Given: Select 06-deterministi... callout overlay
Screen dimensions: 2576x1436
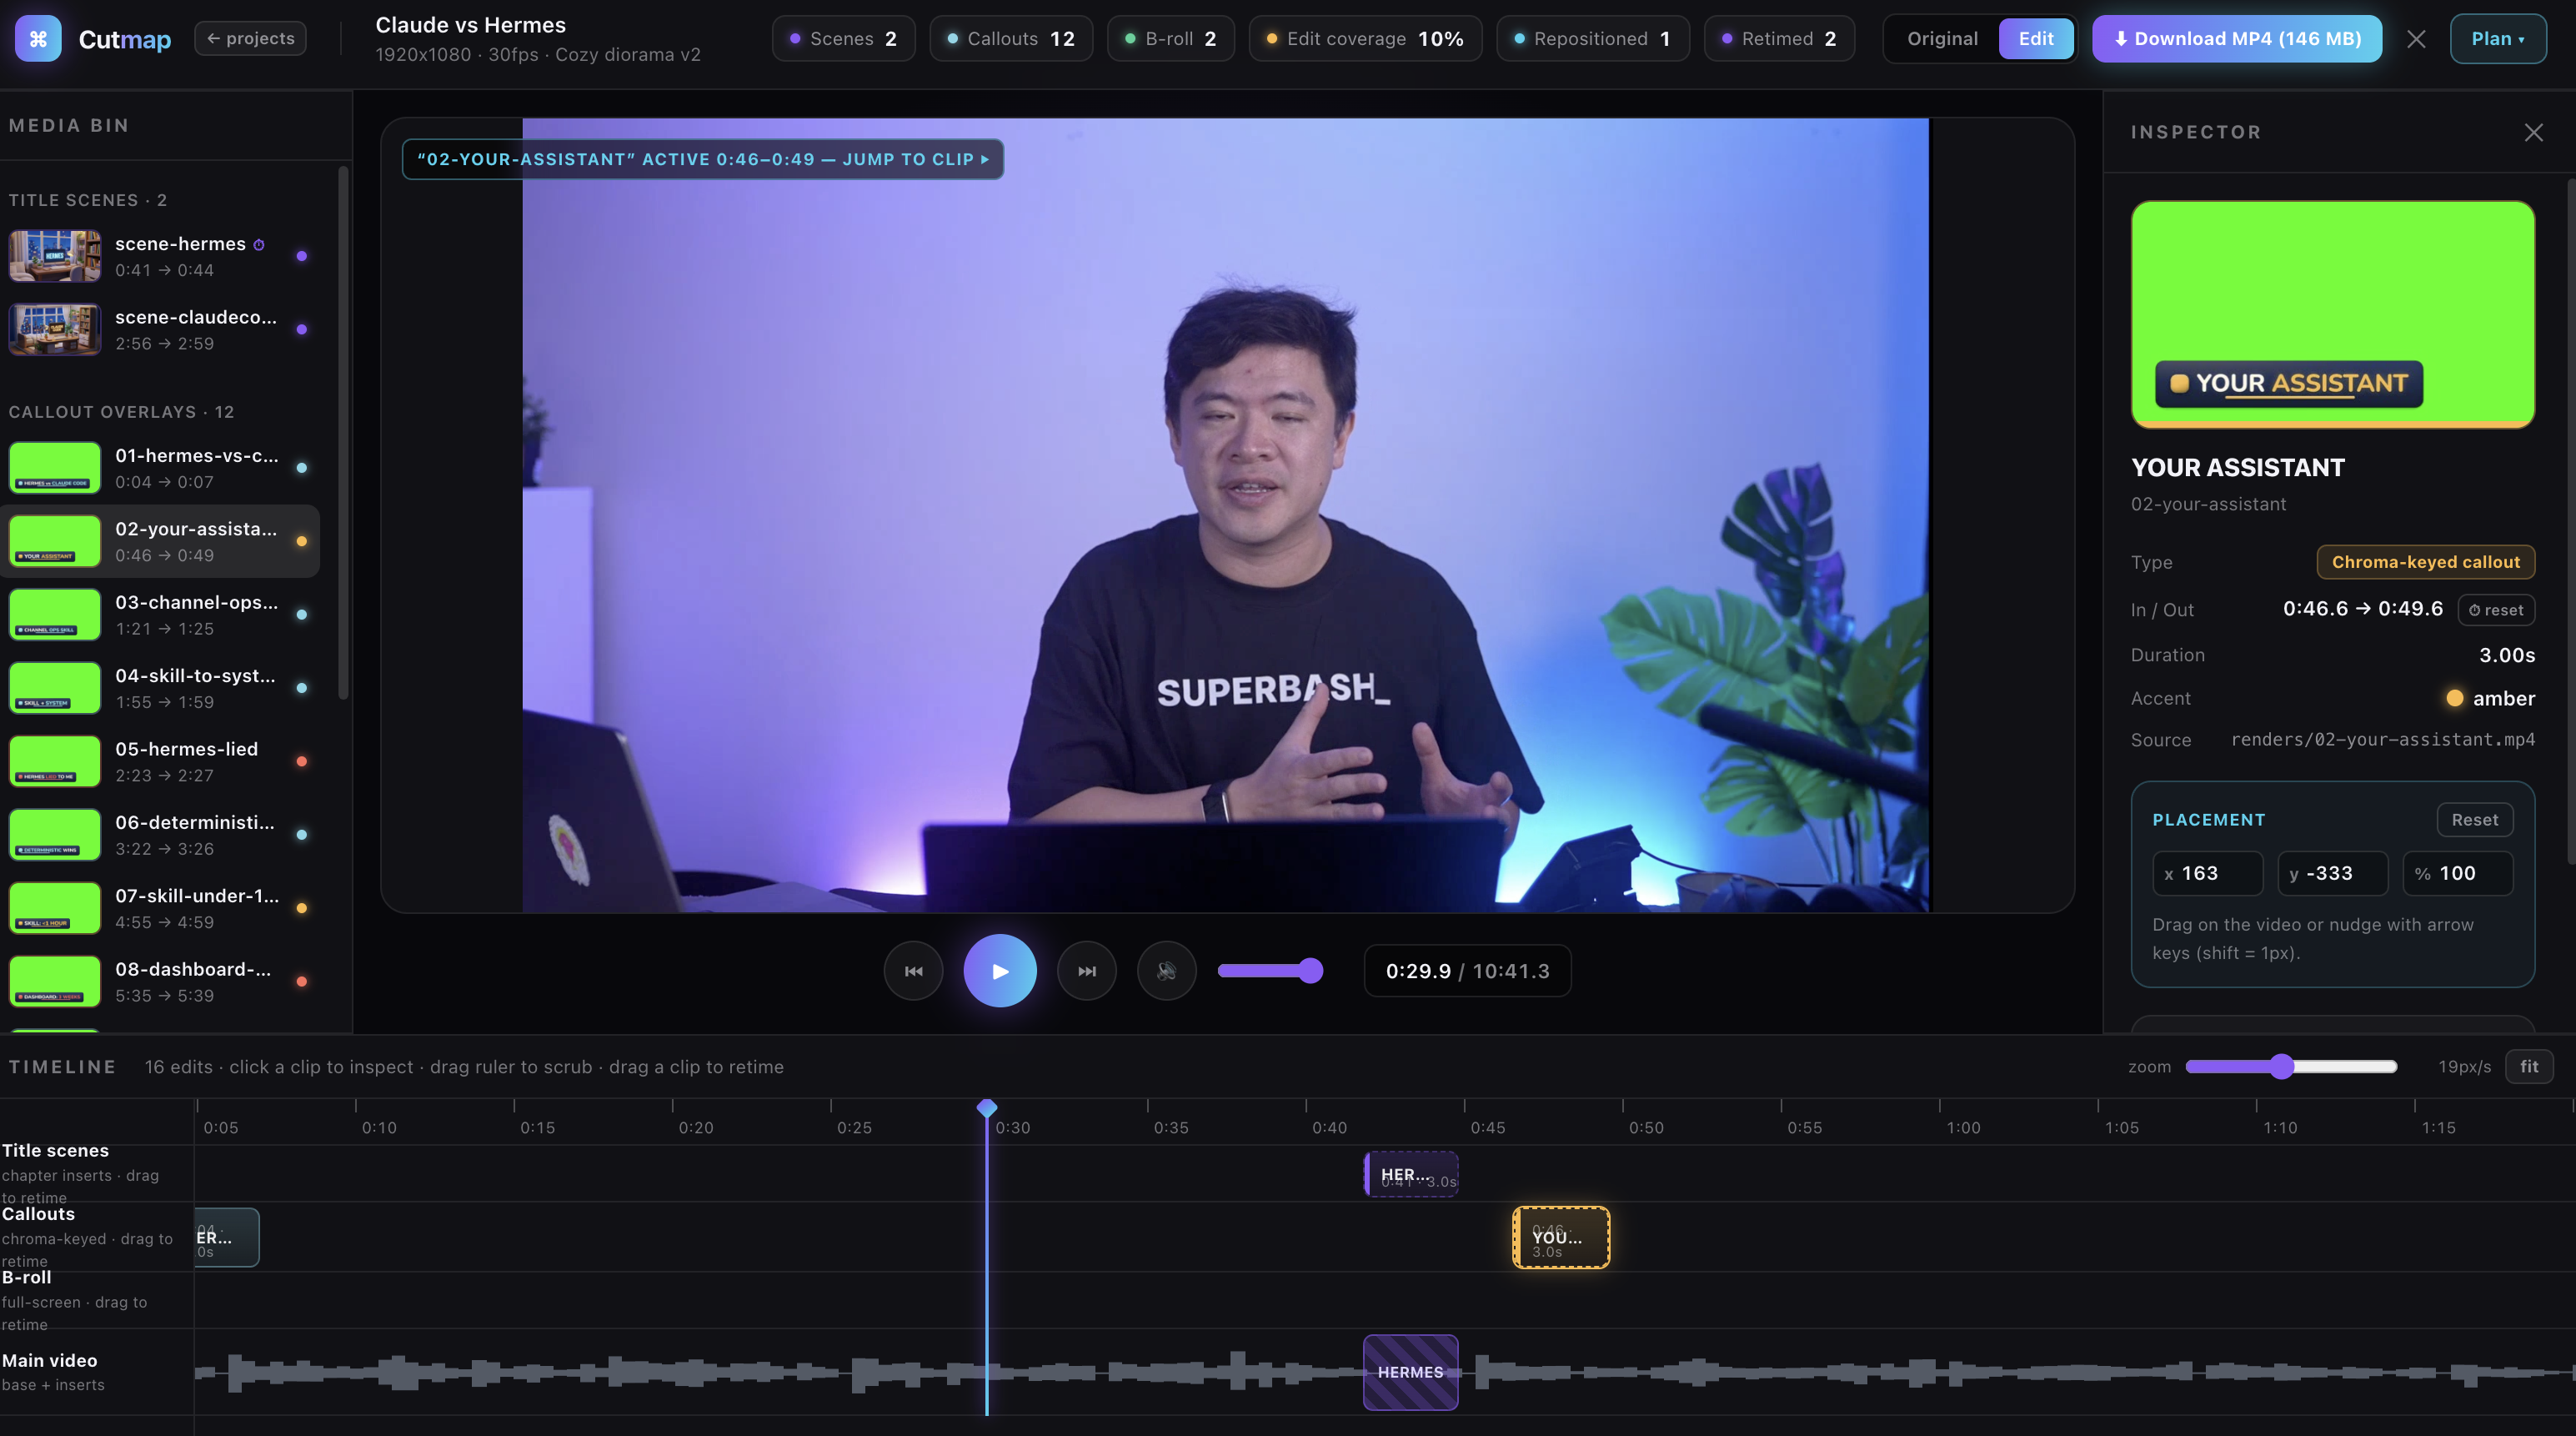Looking at the screenshot, I should pos(160,835).
